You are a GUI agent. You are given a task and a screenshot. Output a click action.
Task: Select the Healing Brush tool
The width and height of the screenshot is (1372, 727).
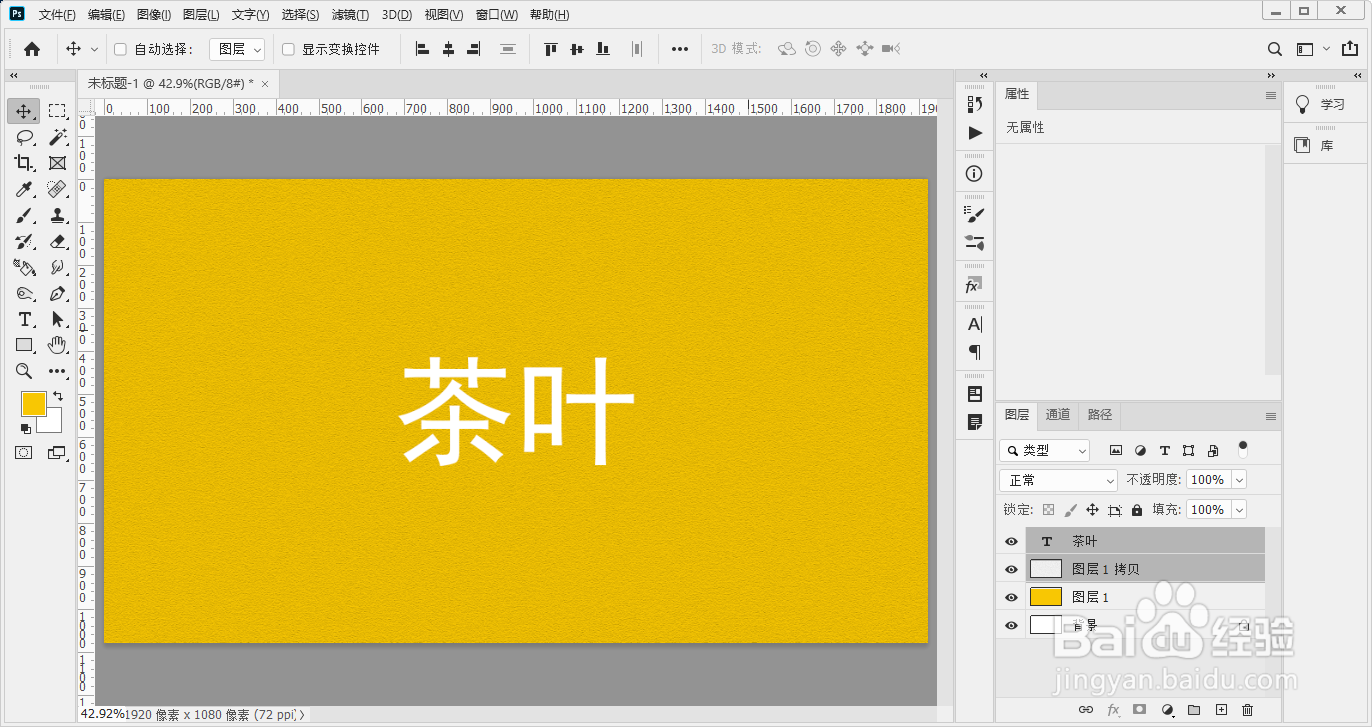pyautogui.click(x=57, y=189)
